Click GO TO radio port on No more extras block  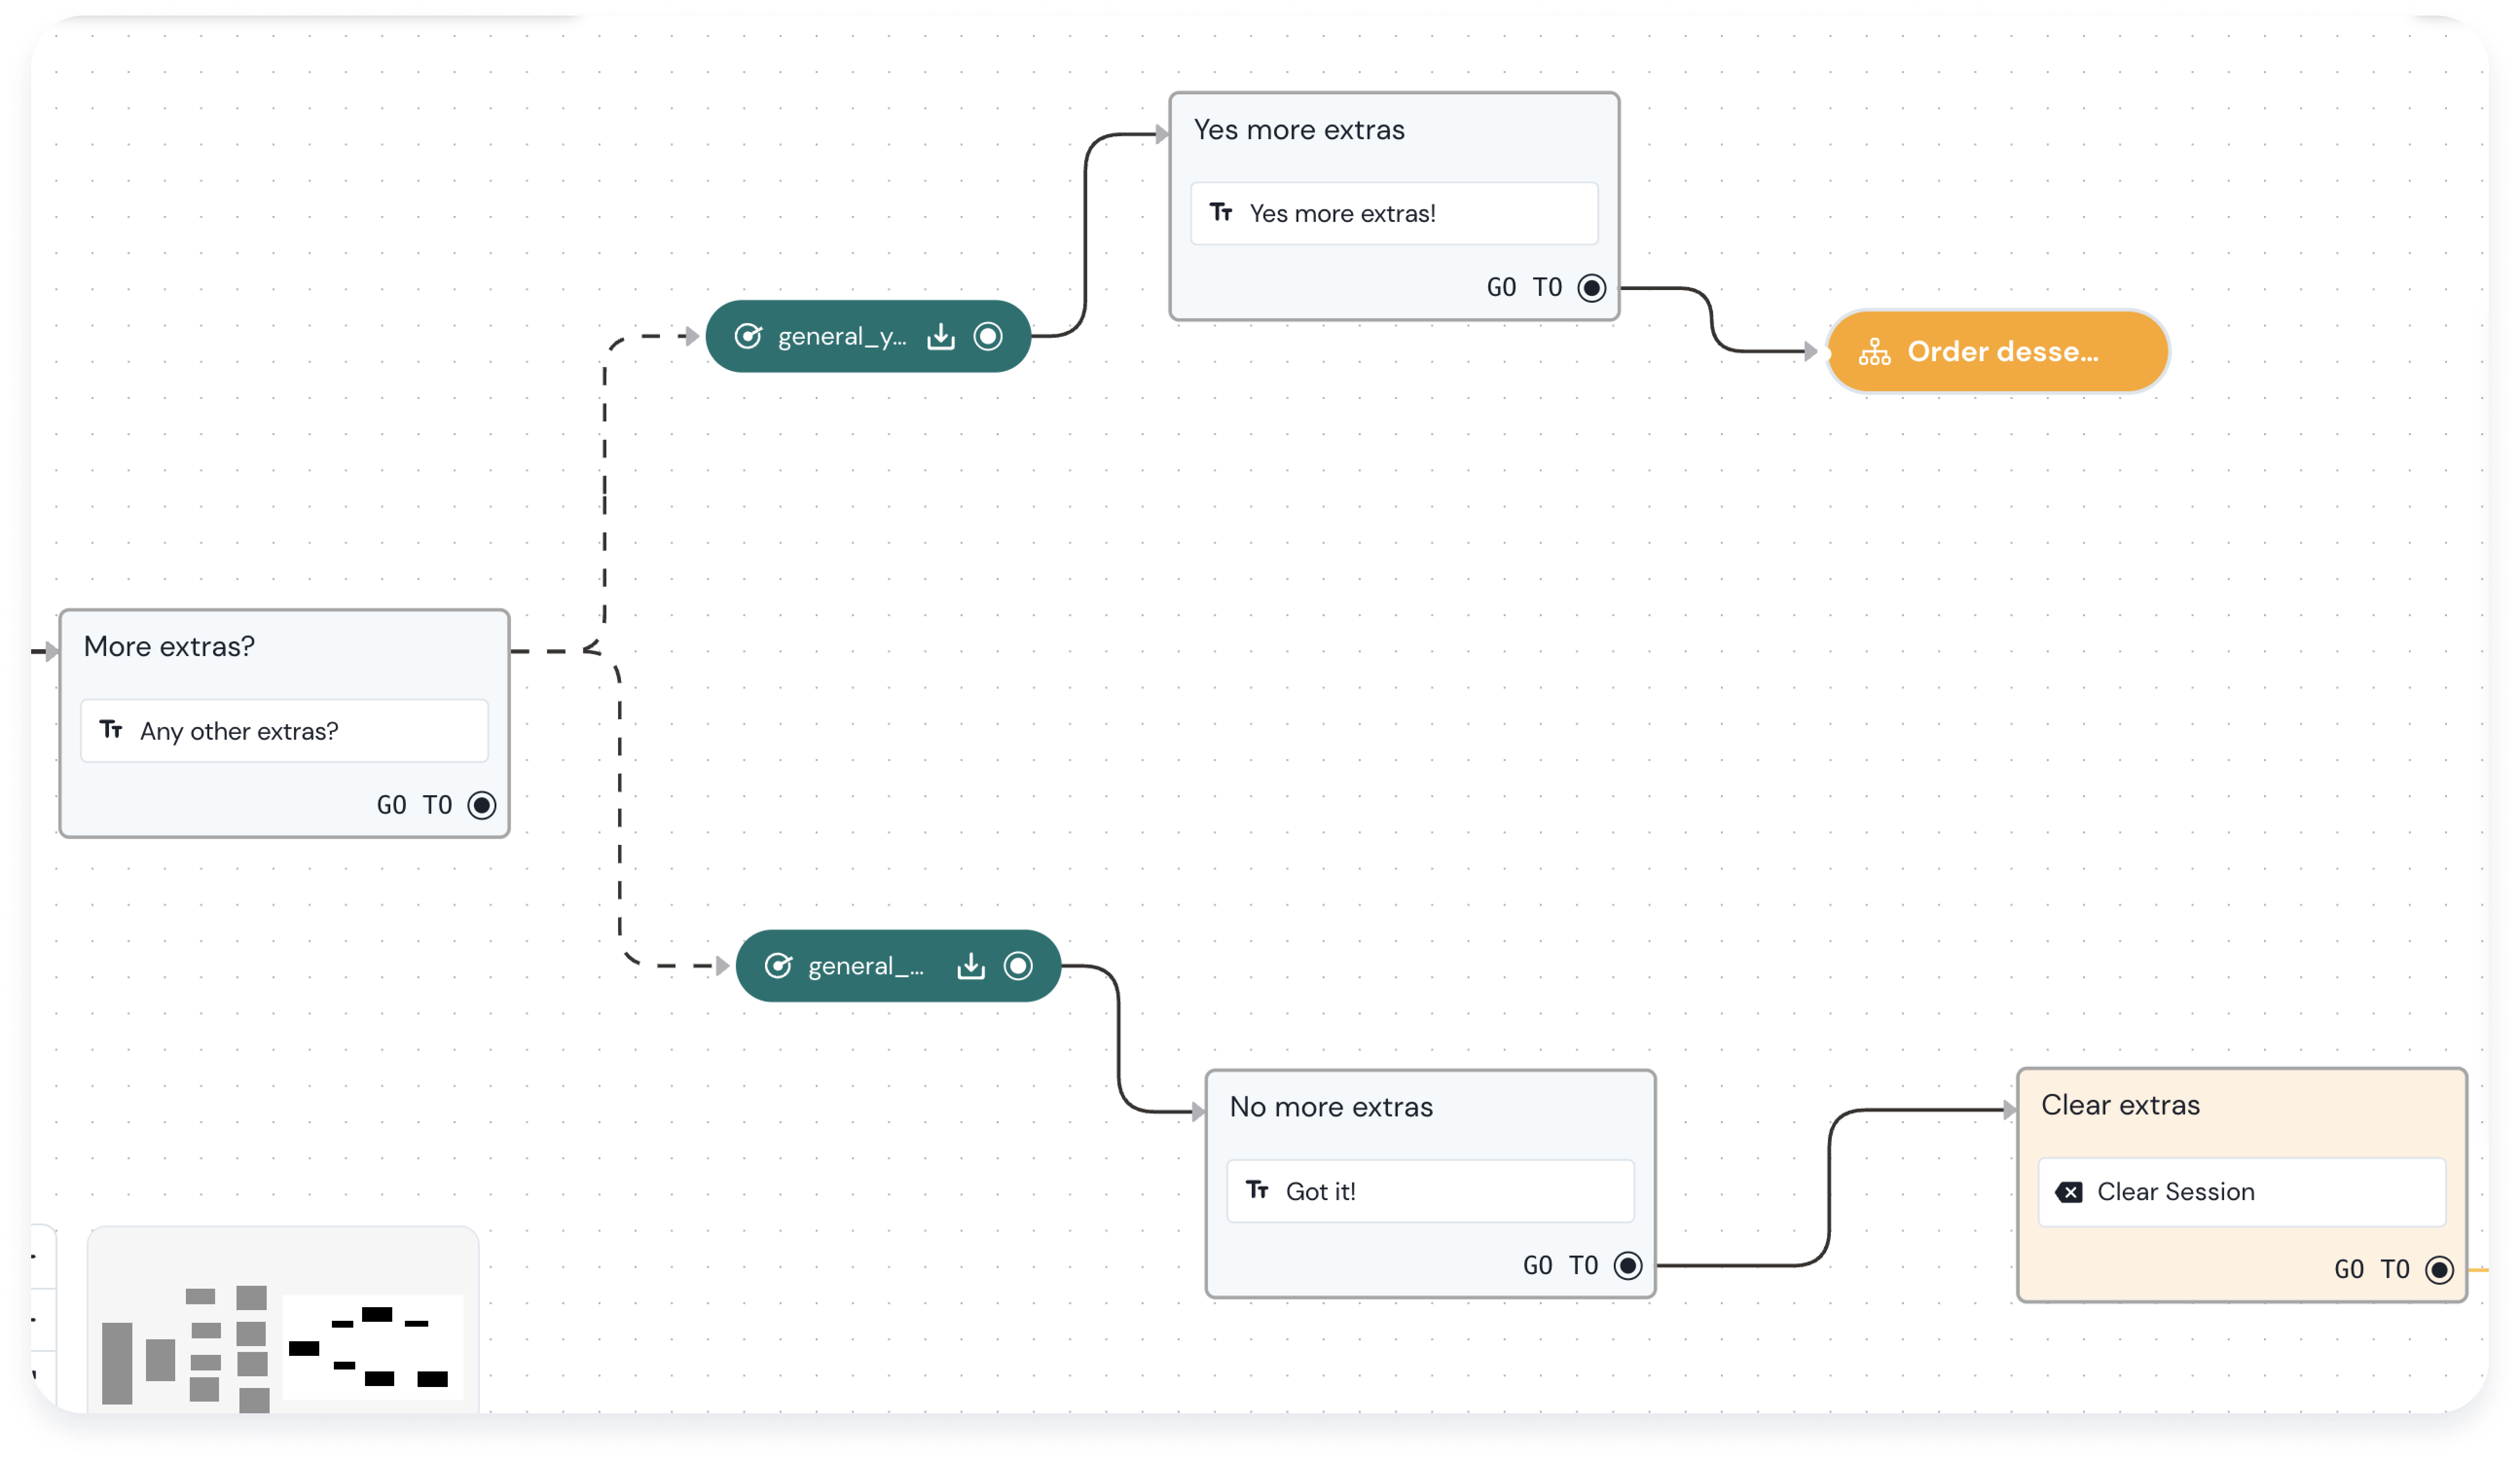point(1627,1266)
